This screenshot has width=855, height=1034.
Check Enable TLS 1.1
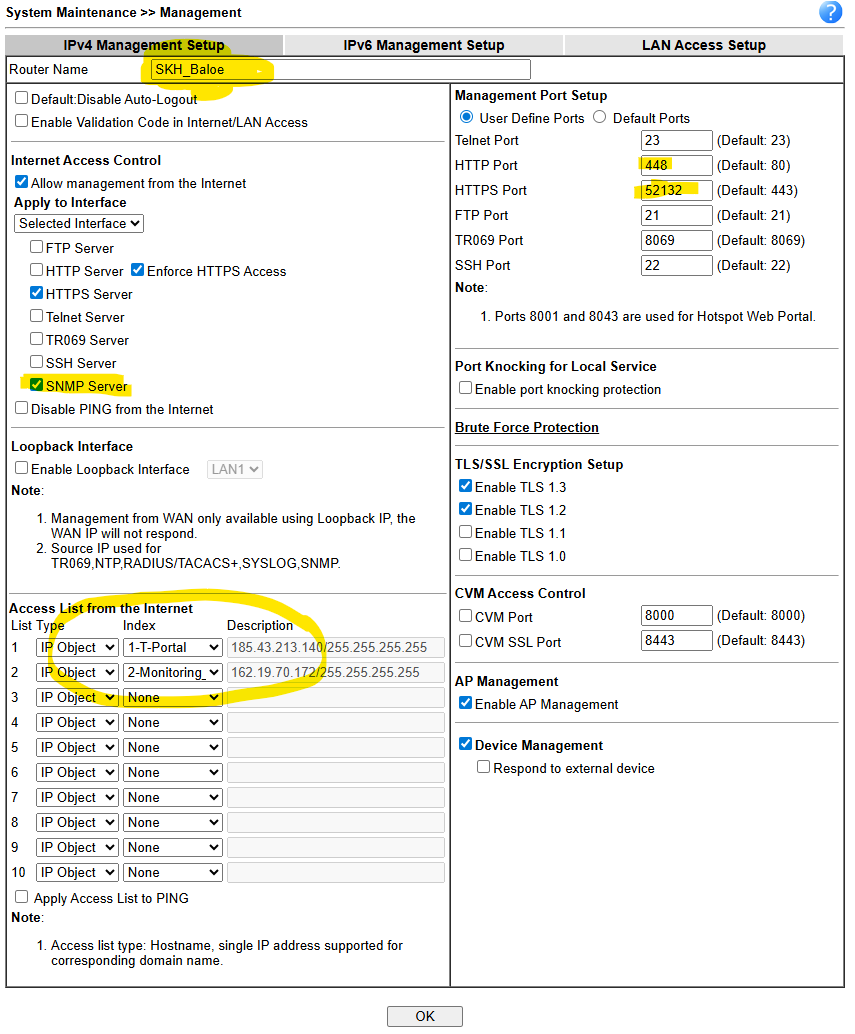point(465,532)
